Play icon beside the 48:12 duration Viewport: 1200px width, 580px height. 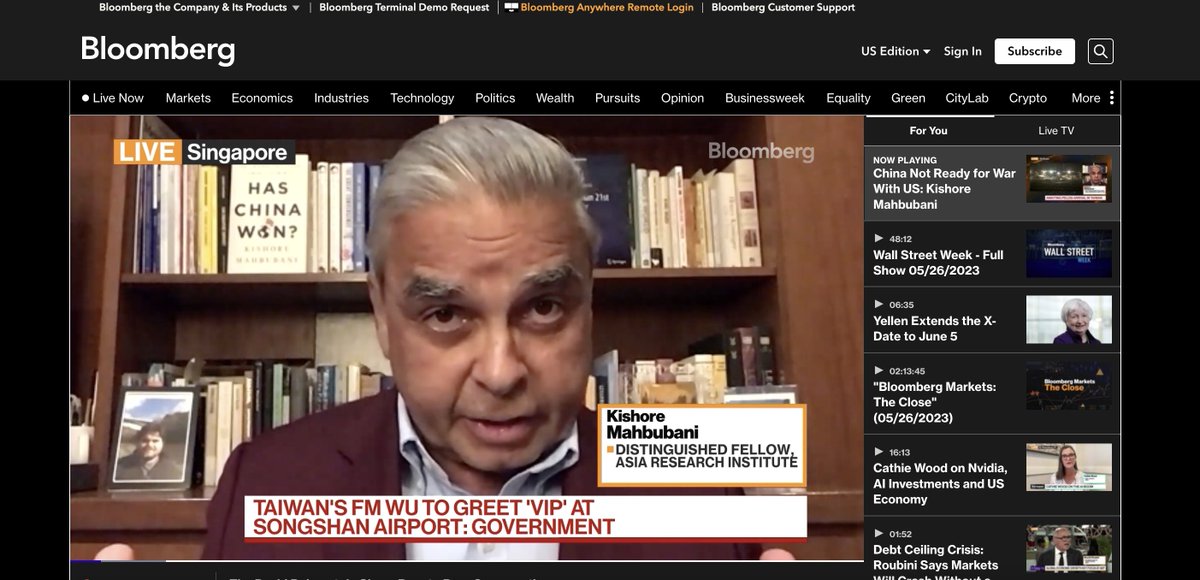coord(878,239)
